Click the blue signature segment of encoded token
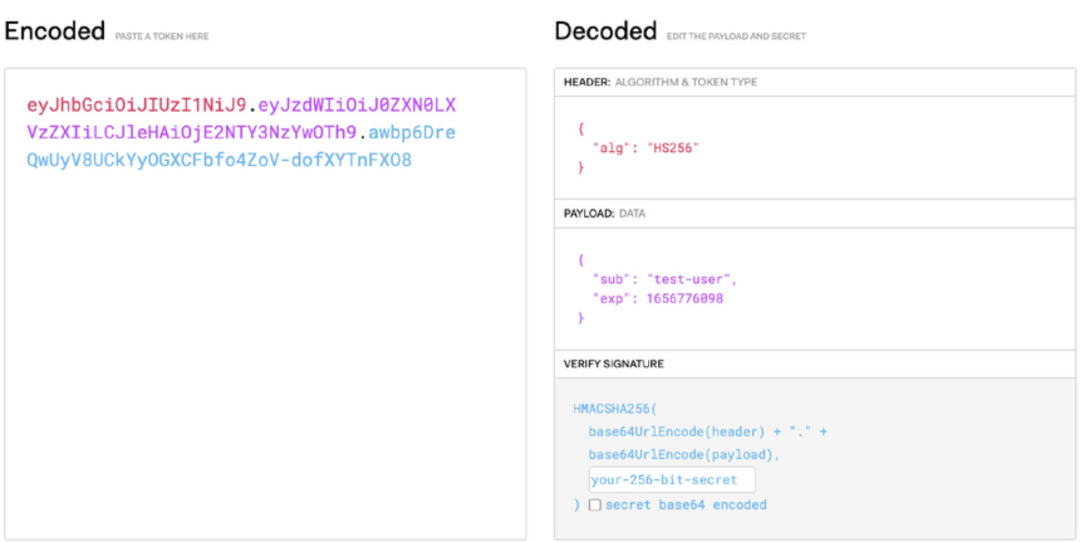The image size is (1080, 542). [218, 160]
